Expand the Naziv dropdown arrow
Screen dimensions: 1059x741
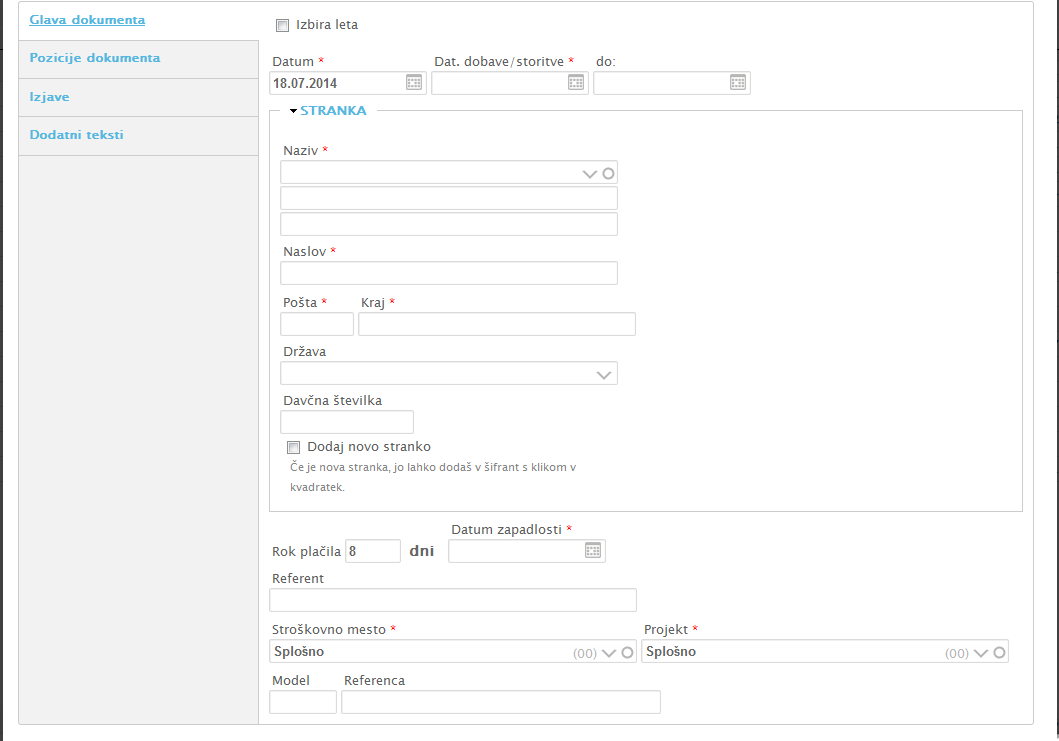590,173
